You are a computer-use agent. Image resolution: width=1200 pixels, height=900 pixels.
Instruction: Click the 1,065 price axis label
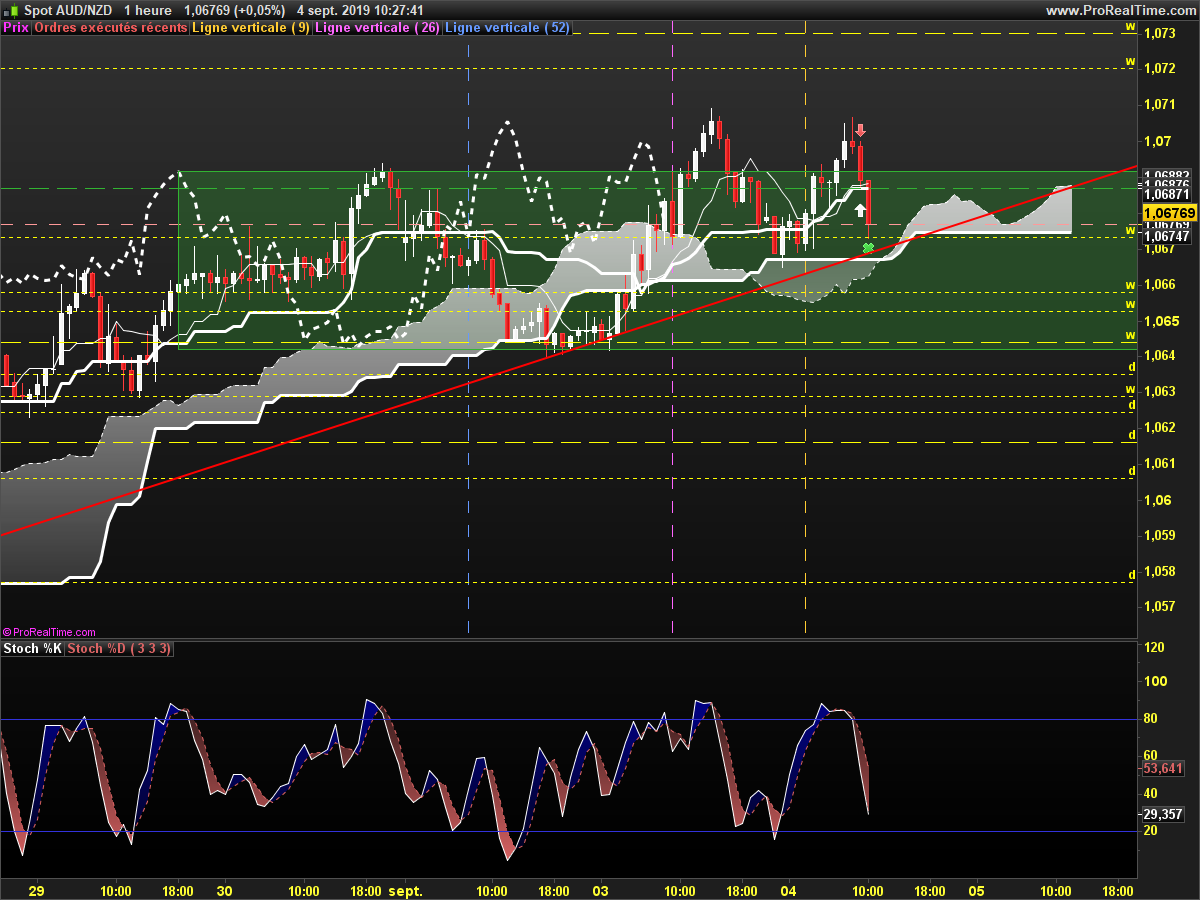click(x=1160, y=321)
